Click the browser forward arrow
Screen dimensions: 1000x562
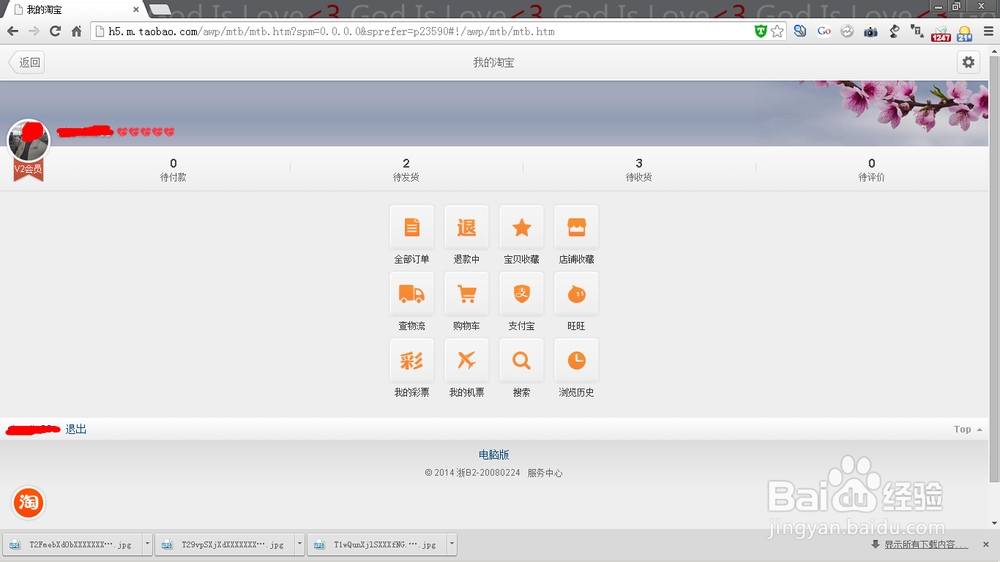34,31
